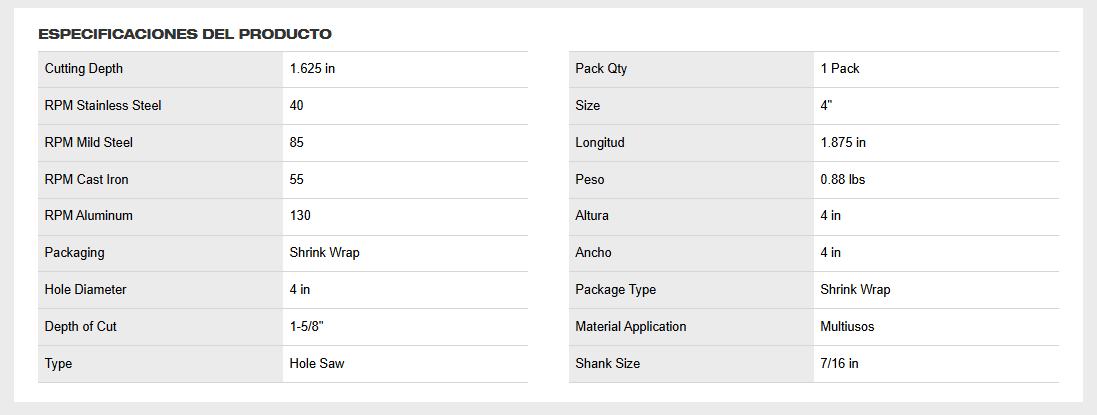Click the RPM Aluminum value 130
The width and height of the screenshot is (1097, 415).
tap(300, 216)
